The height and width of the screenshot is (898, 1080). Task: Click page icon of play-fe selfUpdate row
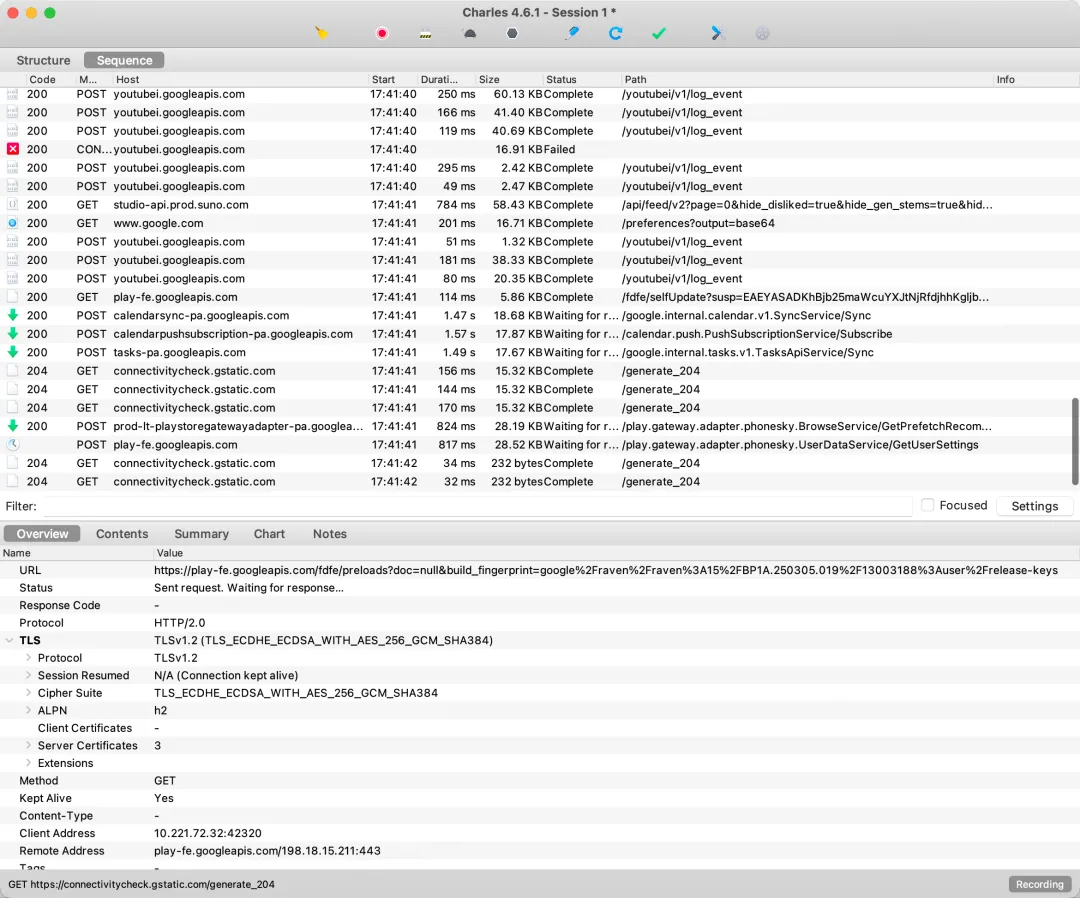pyautogui.click(x=12, y=297)
